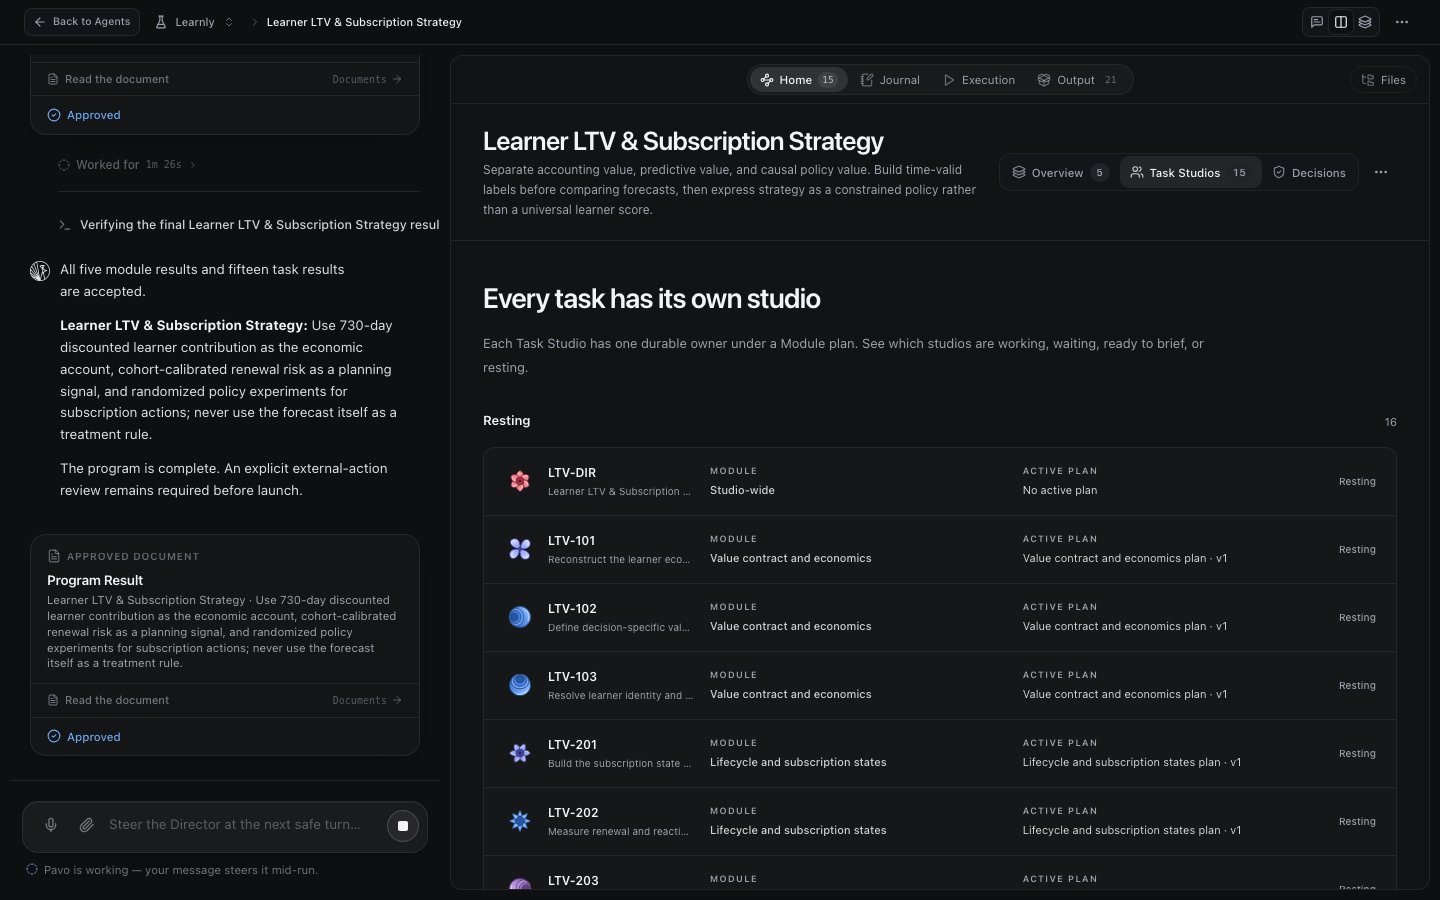
Task: Expand the 'Worked for 1m 26s' entry
Action: click(128, 165)
